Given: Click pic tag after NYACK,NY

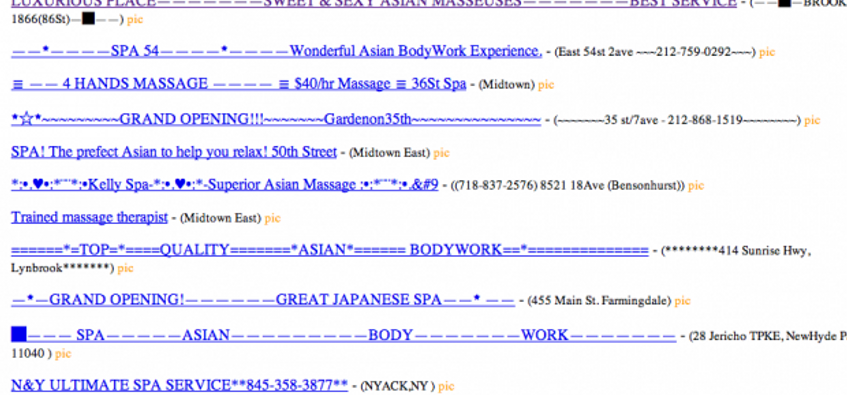Looking at the screenshot, I should tap(446, 386).
